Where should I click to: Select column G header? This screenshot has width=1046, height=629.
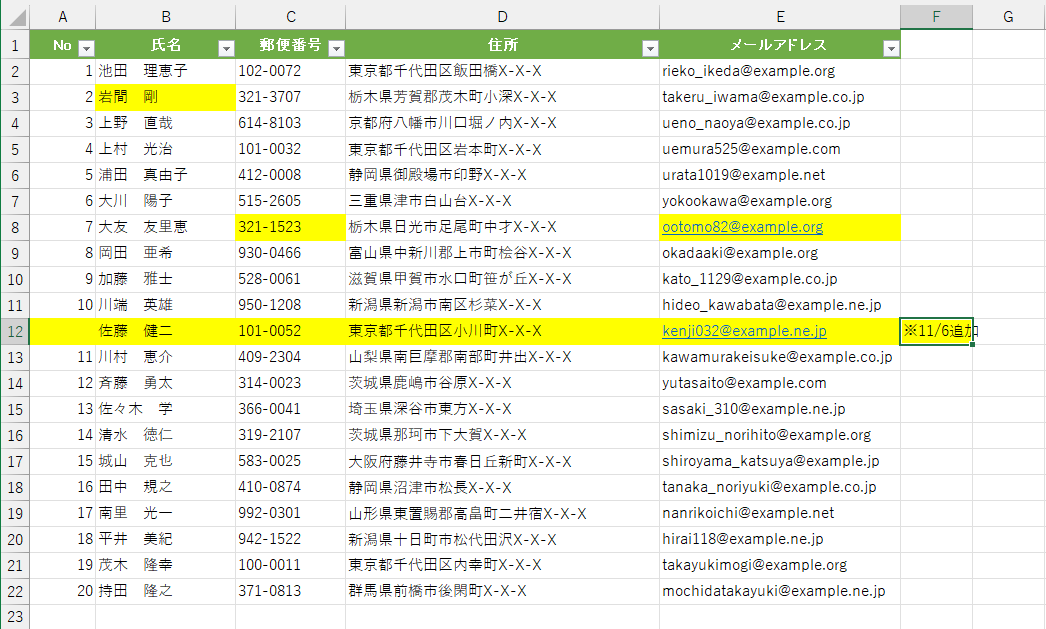[x=1008, y=17]
